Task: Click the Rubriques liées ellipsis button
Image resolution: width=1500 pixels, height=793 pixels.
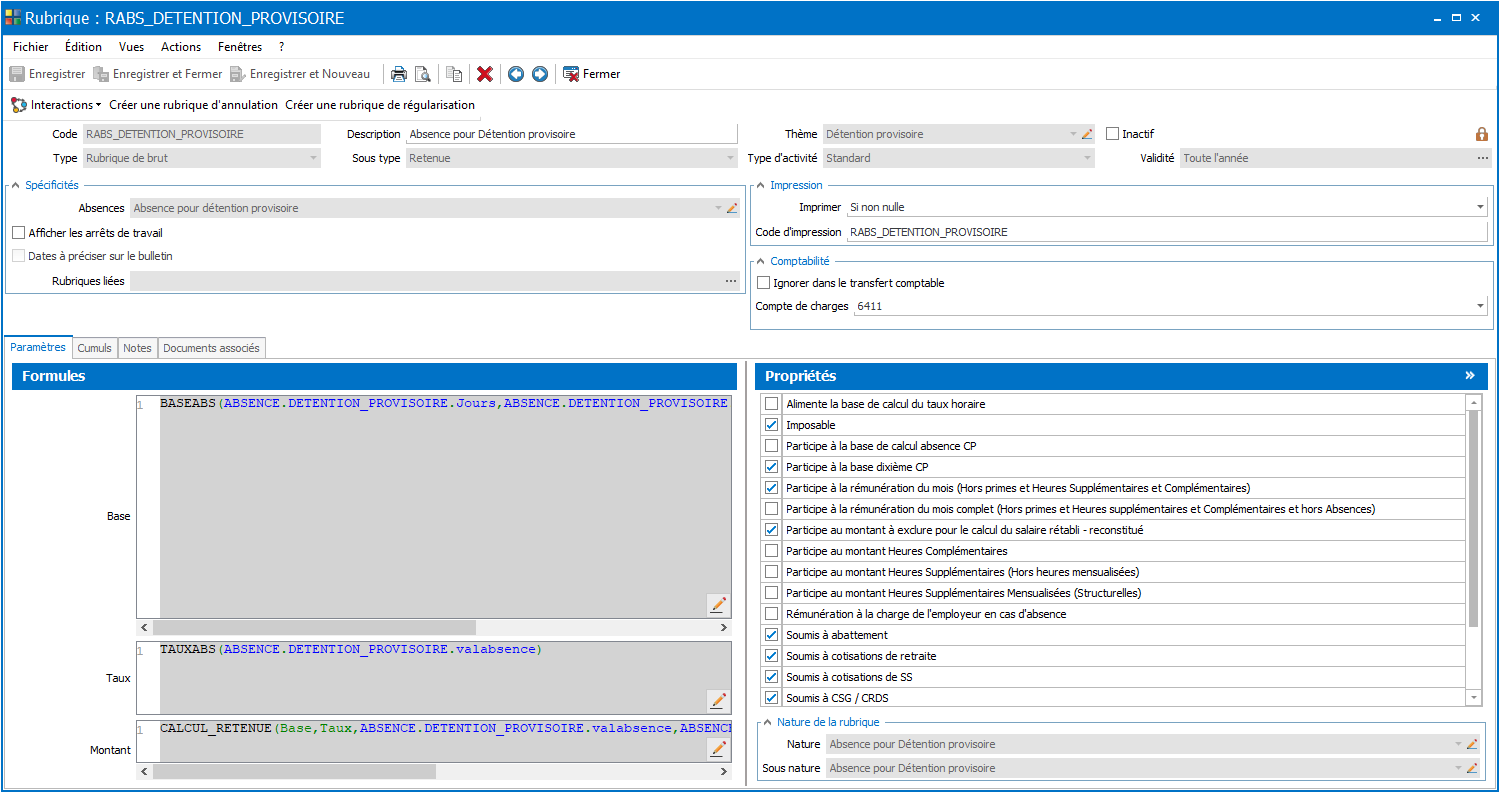Action: 731,281
